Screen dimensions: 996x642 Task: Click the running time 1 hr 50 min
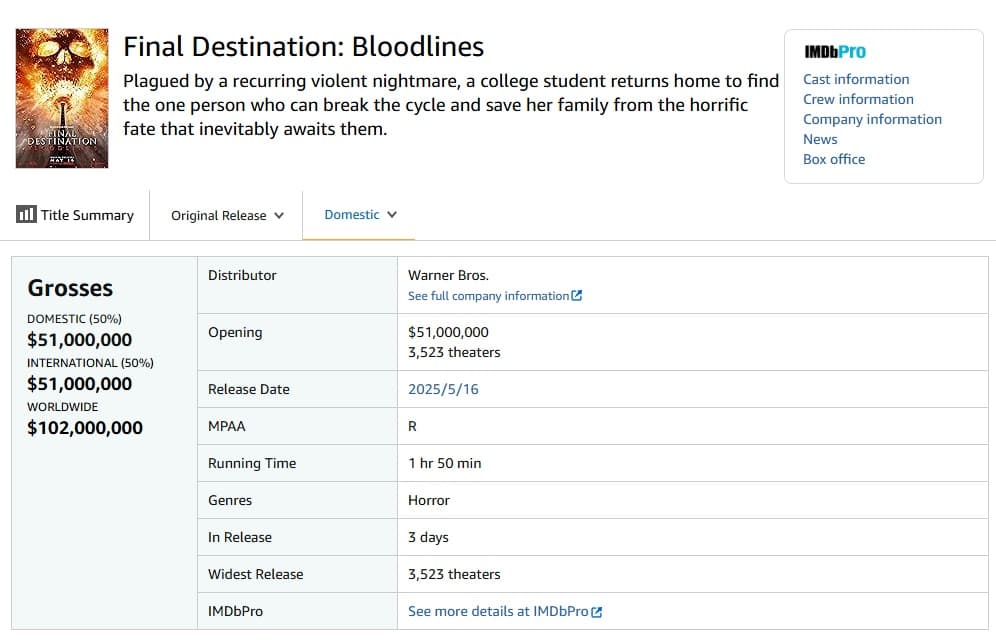coord(445,464)
